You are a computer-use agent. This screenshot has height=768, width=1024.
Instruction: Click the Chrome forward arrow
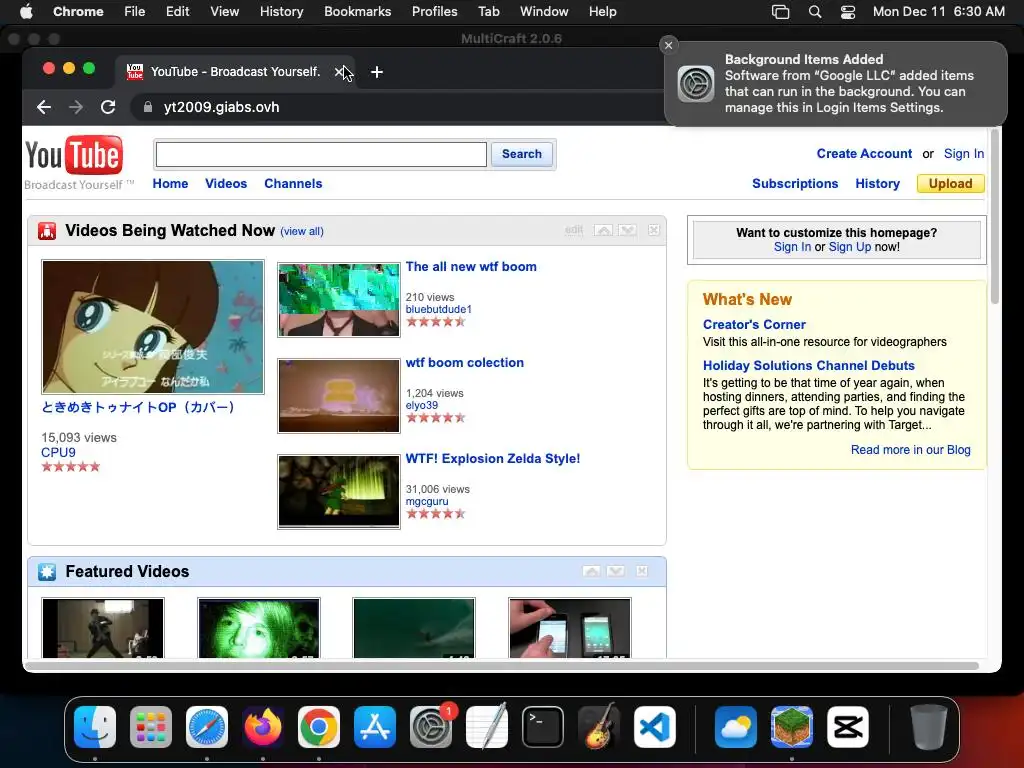click(x=76, y=107)
